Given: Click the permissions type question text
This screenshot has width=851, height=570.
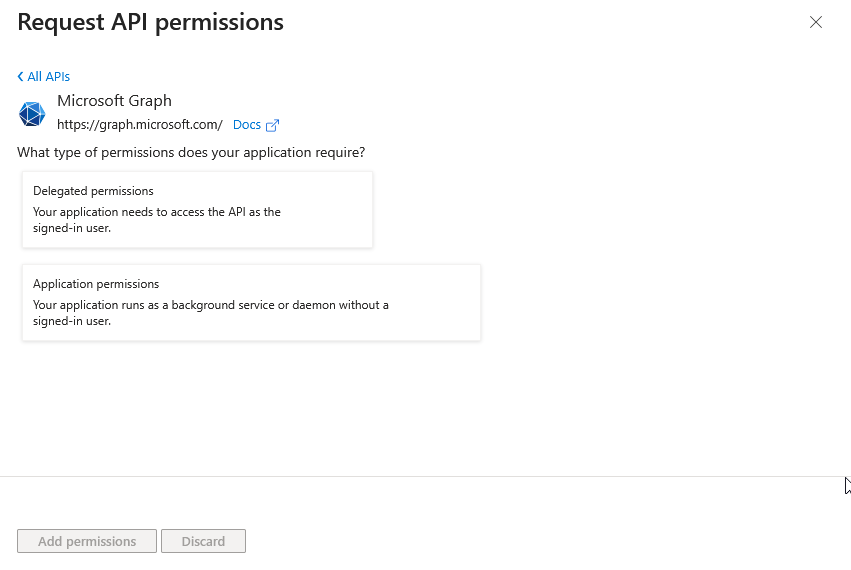Looking at the screenshot, I should [191, 153].
